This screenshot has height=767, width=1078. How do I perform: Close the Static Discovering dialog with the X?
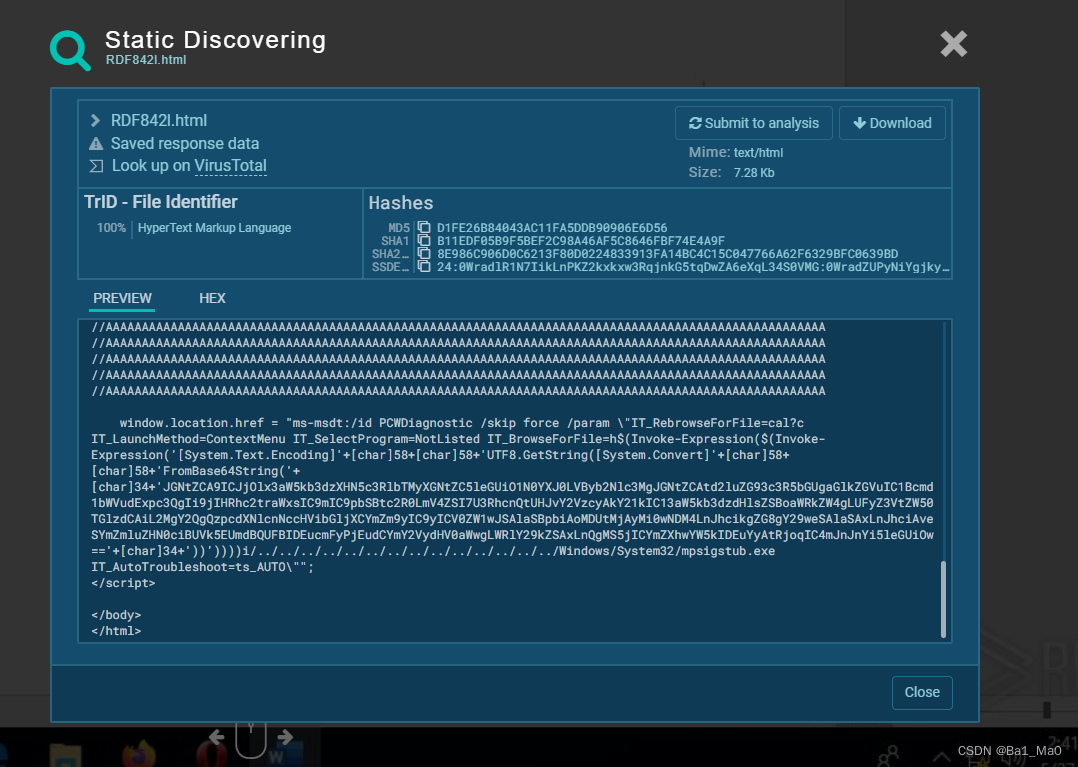[x=954, y=44]
